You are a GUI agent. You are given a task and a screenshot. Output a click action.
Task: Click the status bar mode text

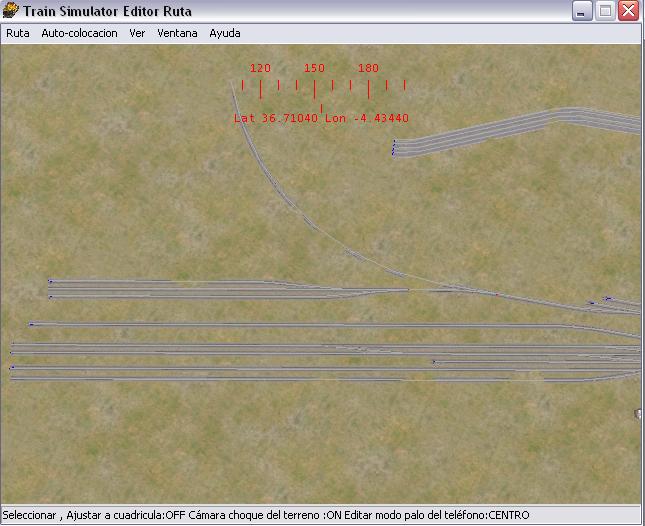pyautogui.click(x=266, y=516)
